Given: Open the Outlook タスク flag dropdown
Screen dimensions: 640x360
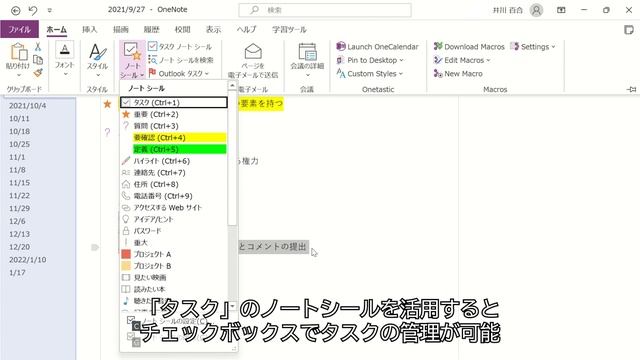Looking at the screenshot, I should point(179,73).
